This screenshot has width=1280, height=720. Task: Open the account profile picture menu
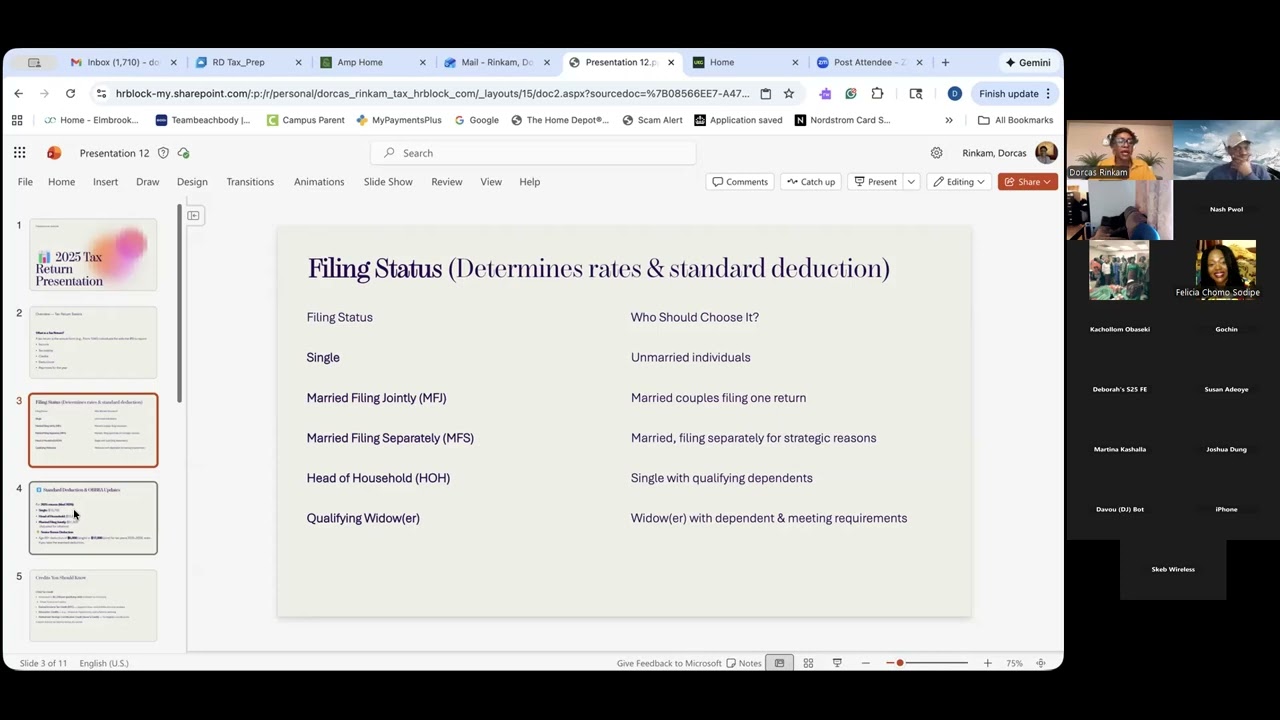[1046, 153]
